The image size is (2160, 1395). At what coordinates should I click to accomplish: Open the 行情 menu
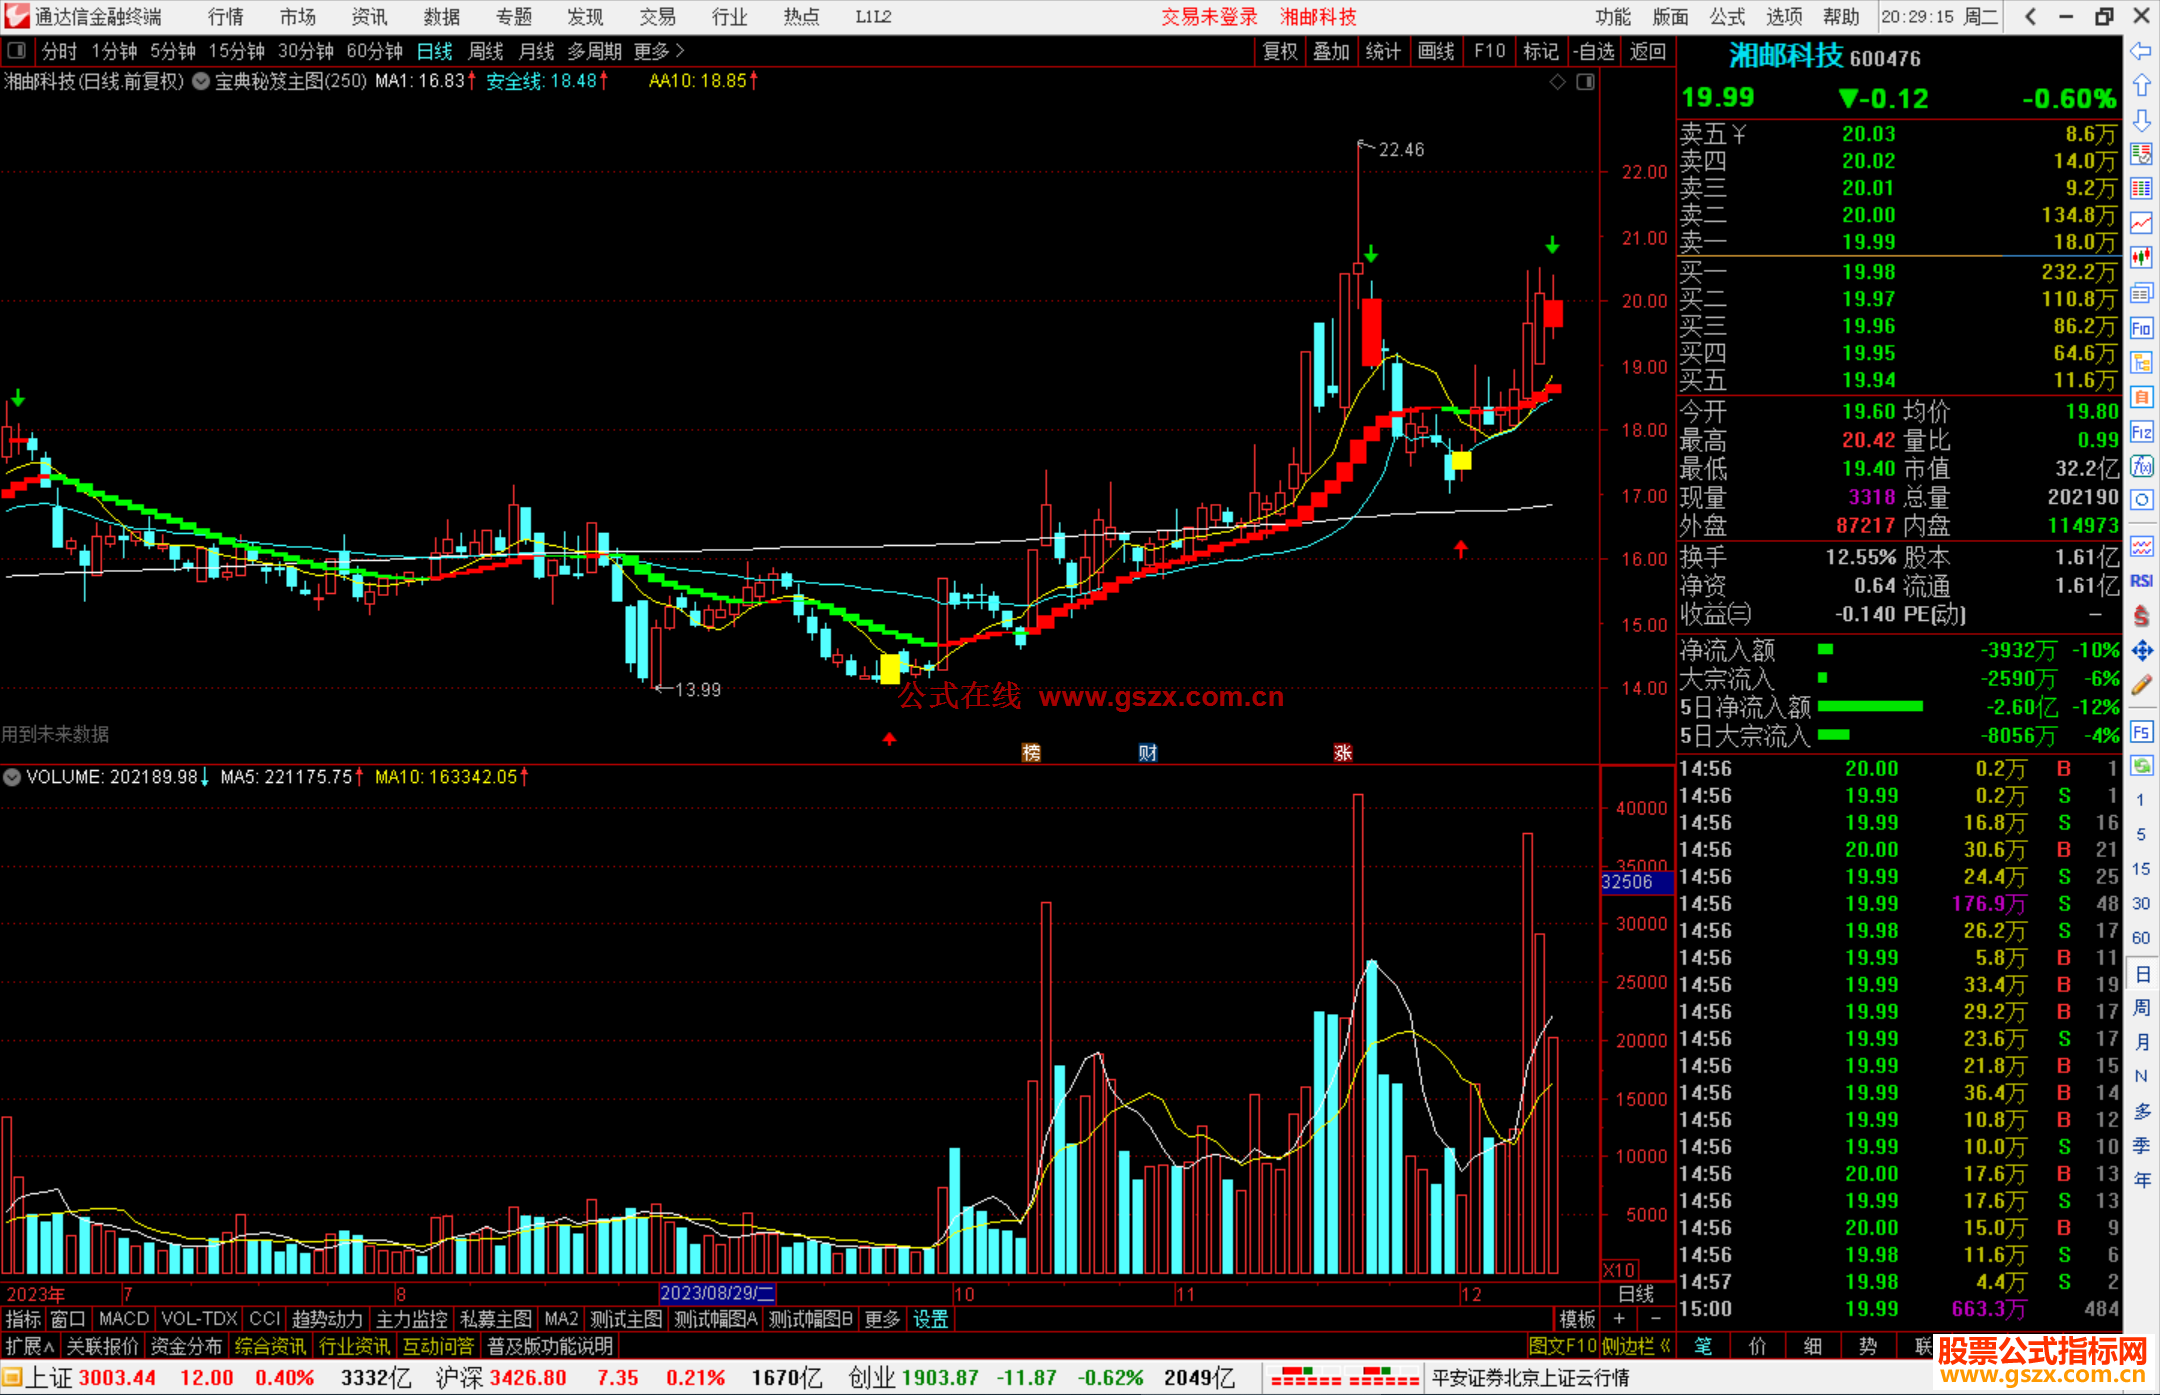(x=225, y=16)
